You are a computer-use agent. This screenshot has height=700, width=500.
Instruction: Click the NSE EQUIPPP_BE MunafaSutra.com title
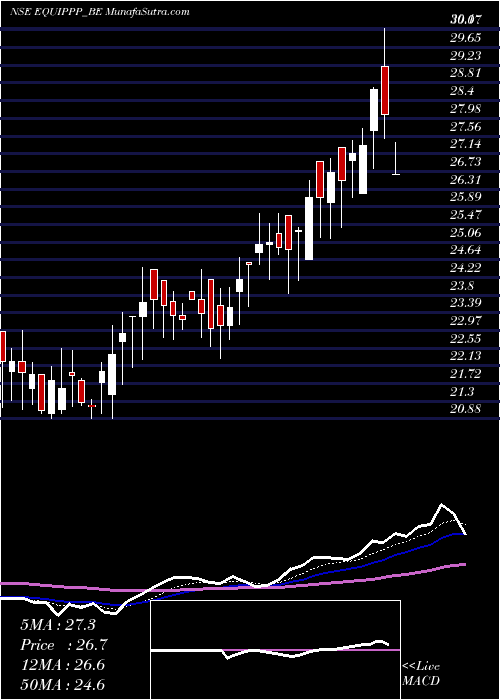tap(100, 12)
